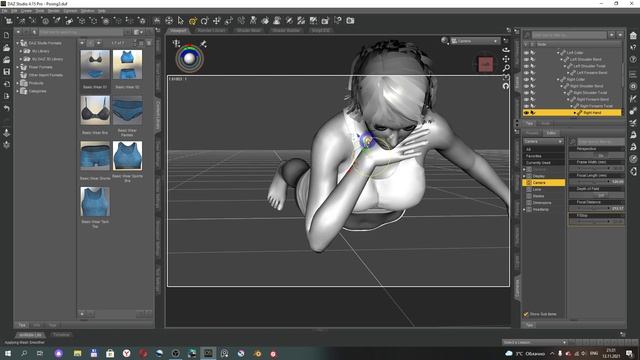The image size is (640, 360).
Task: Expand the Categories tree node
Action: tap(18, 91)
